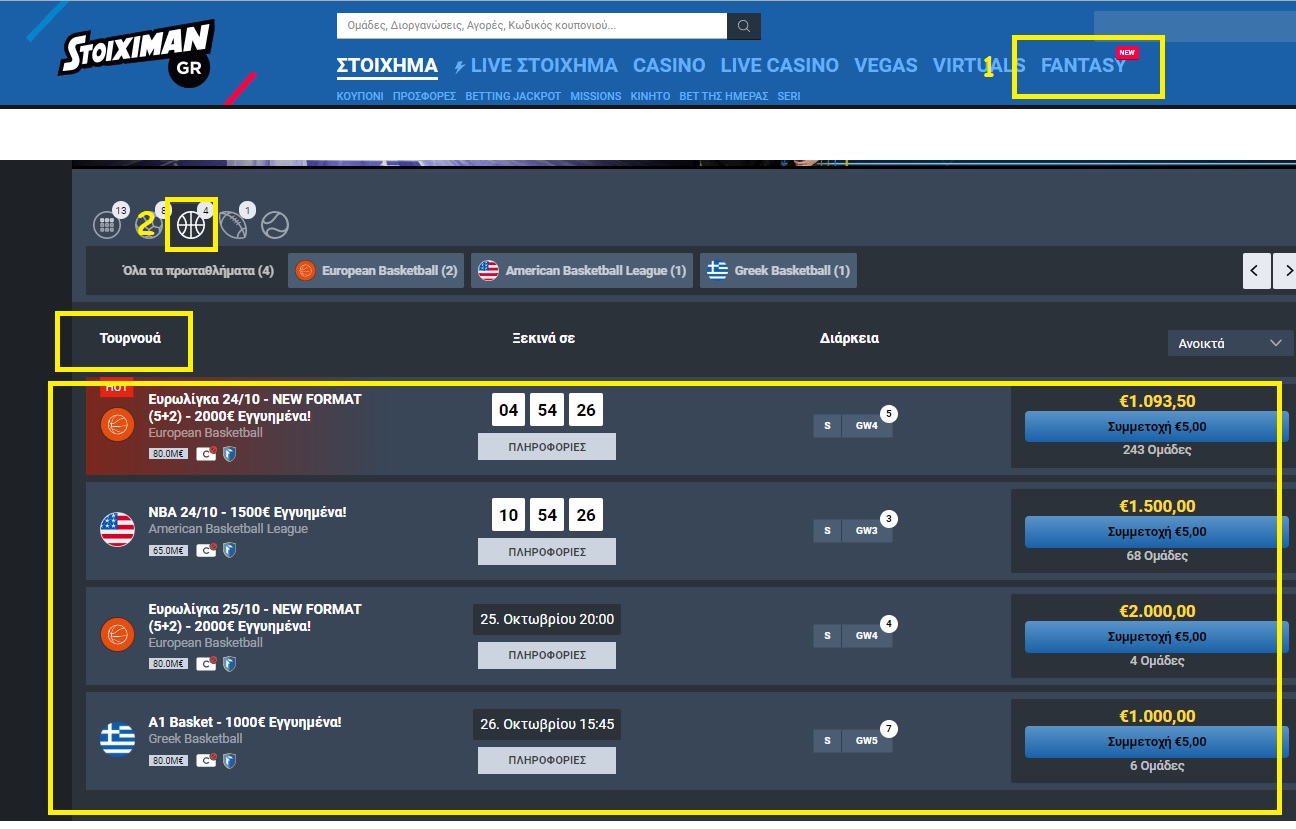Sort by the Διάρκεια column header

pos(849,338)
